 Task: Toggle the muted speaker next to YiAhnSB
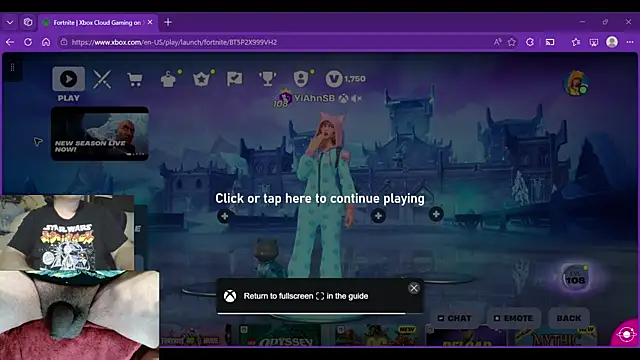pyautogui.click(x=356, y=98)
